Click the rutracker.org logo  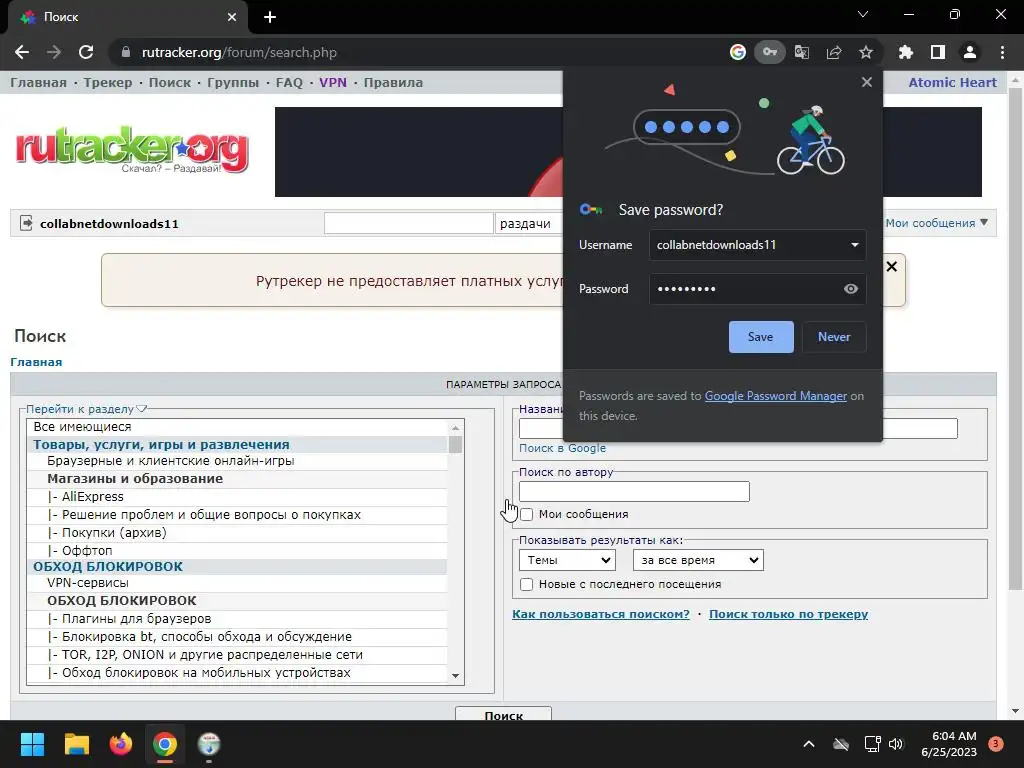132,150
